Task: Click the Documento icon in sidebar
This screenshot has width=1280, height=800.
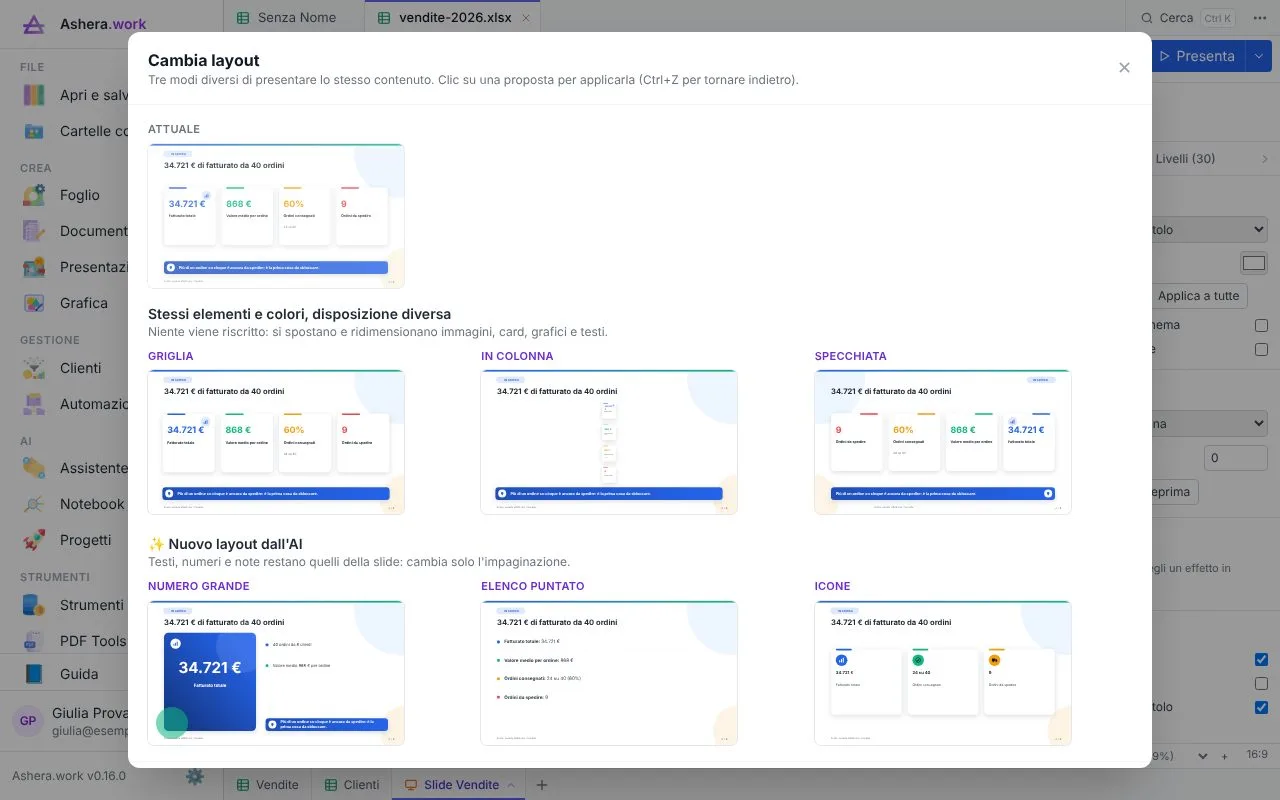Action: 34,231
